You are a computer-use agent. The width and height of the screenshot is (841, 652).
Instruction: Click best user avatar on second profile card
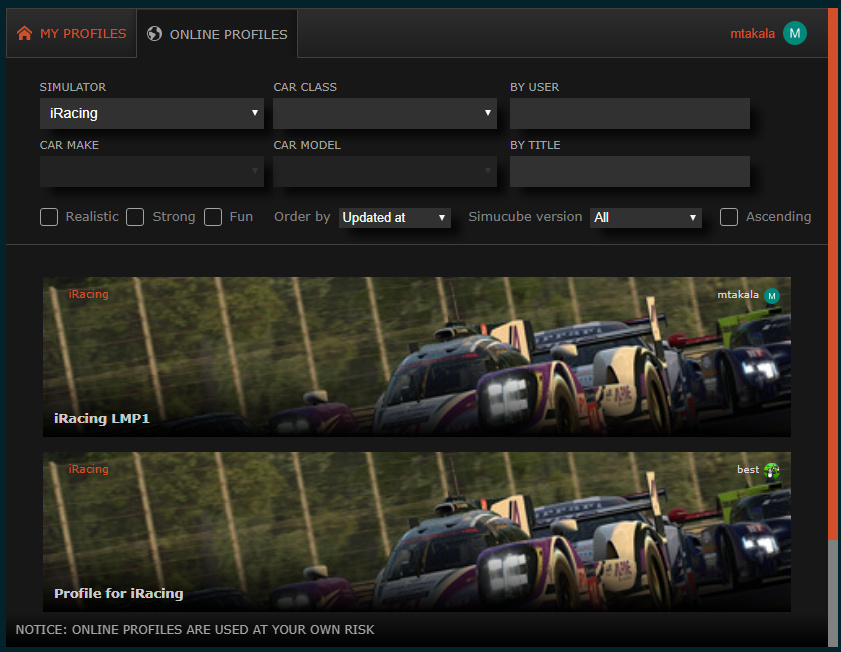(x=771, y=470)
